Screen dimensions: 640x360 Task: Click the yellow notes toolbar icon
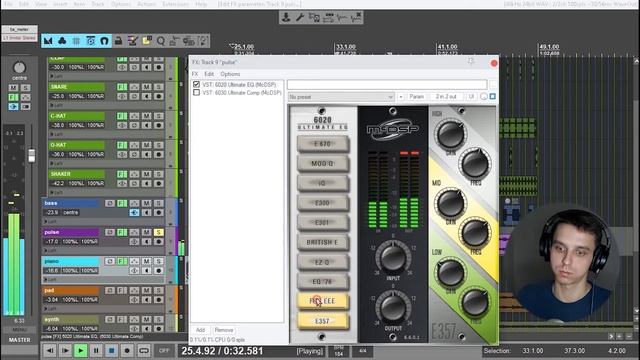(x=147, y=41)
